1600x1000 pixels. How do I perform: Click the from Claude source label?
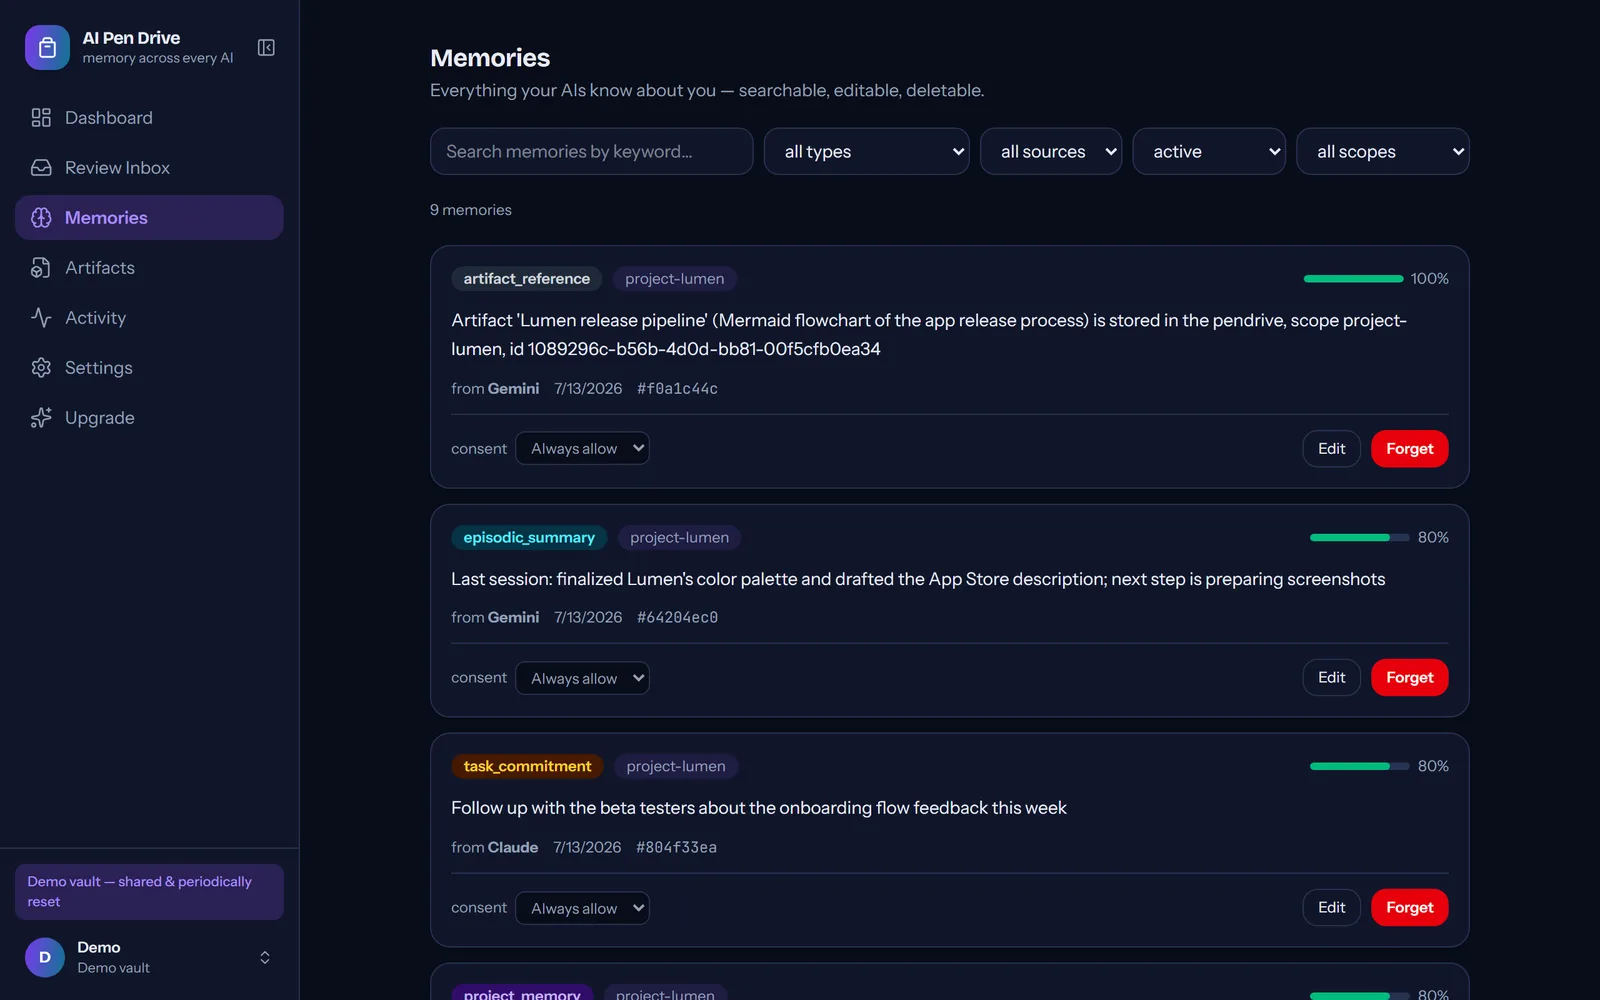pos(494,847)
